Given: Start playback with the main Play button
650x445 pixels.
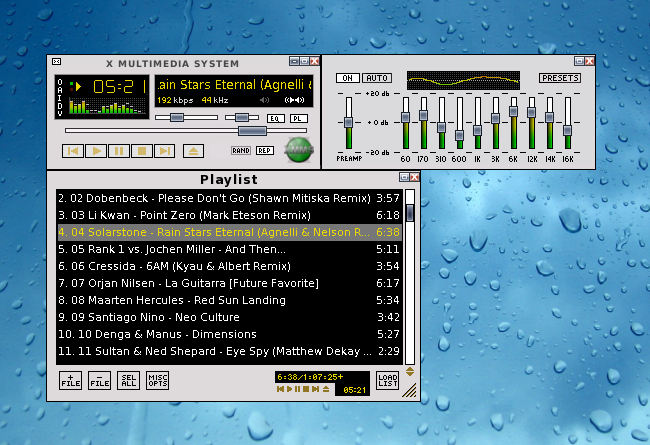Looking at the screenshot, I should [96, 151].
